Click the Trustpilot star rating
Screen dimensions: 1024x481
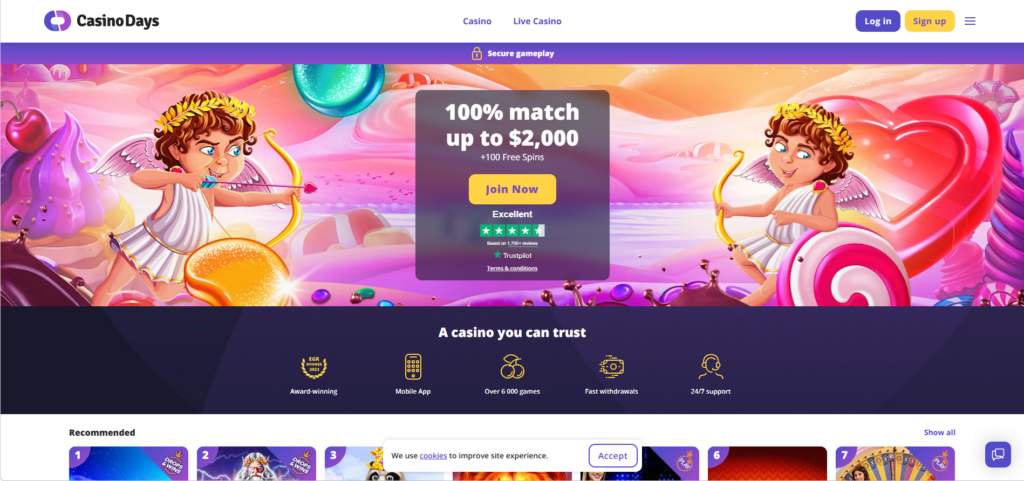(512, 230)
